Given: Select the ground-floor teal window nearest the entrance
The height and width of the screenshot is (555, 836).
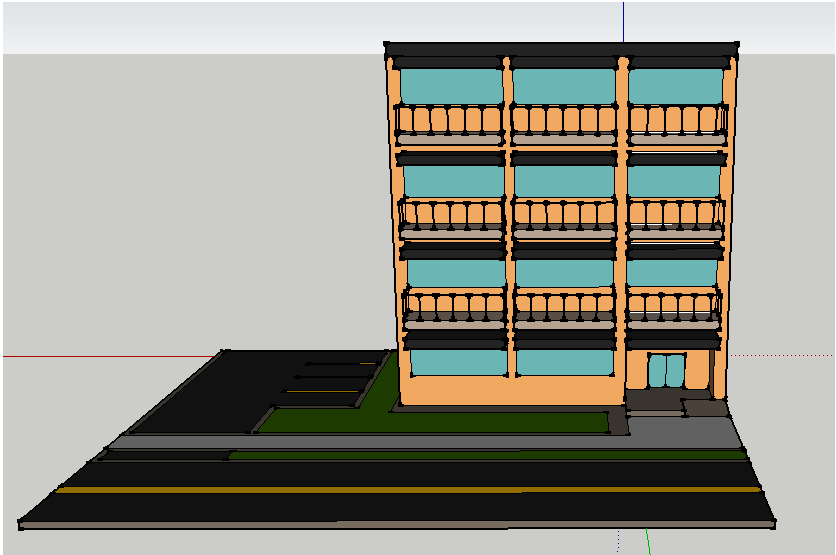Looking at the screenshot, I should coord(565,363).
